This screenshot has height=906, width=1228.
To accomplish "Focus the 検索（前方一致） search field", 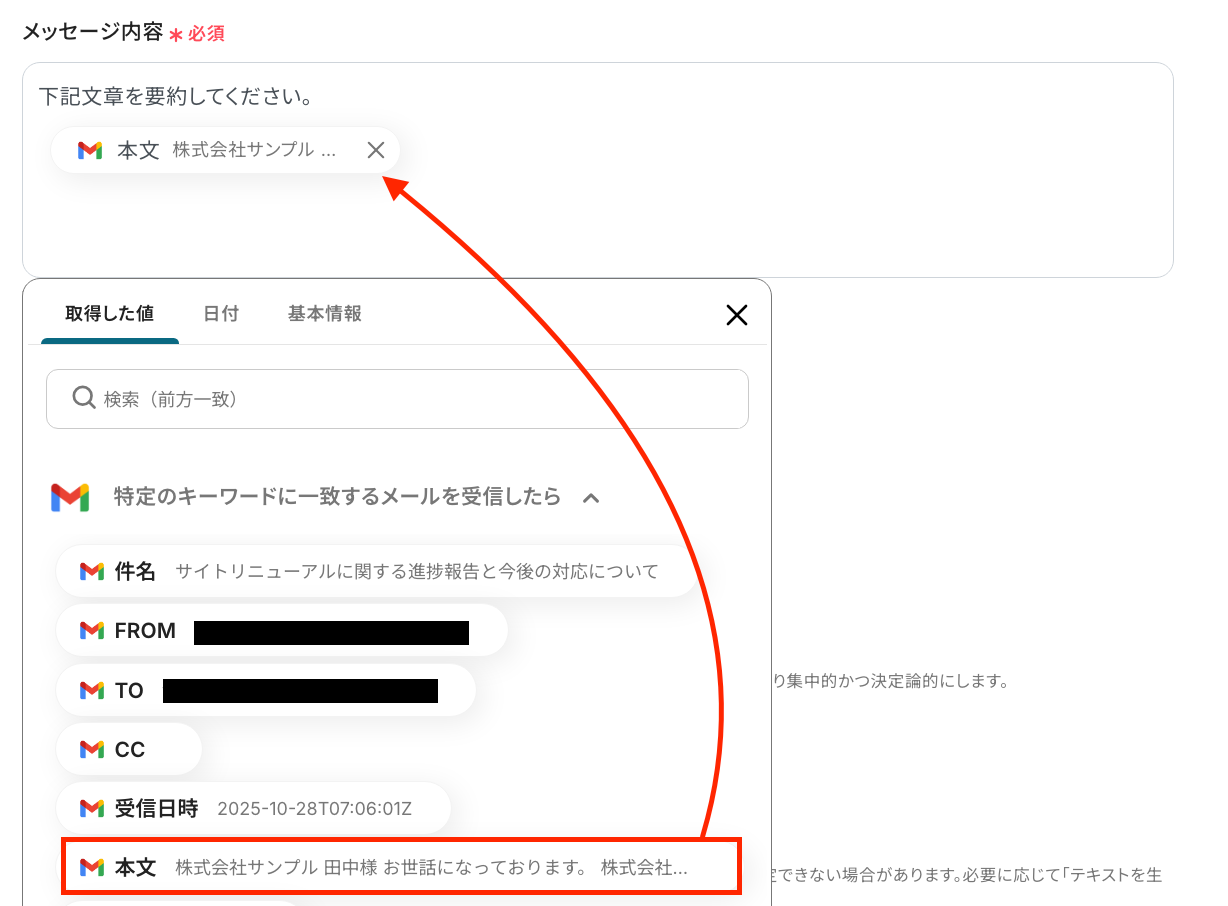I will [397, 399].
